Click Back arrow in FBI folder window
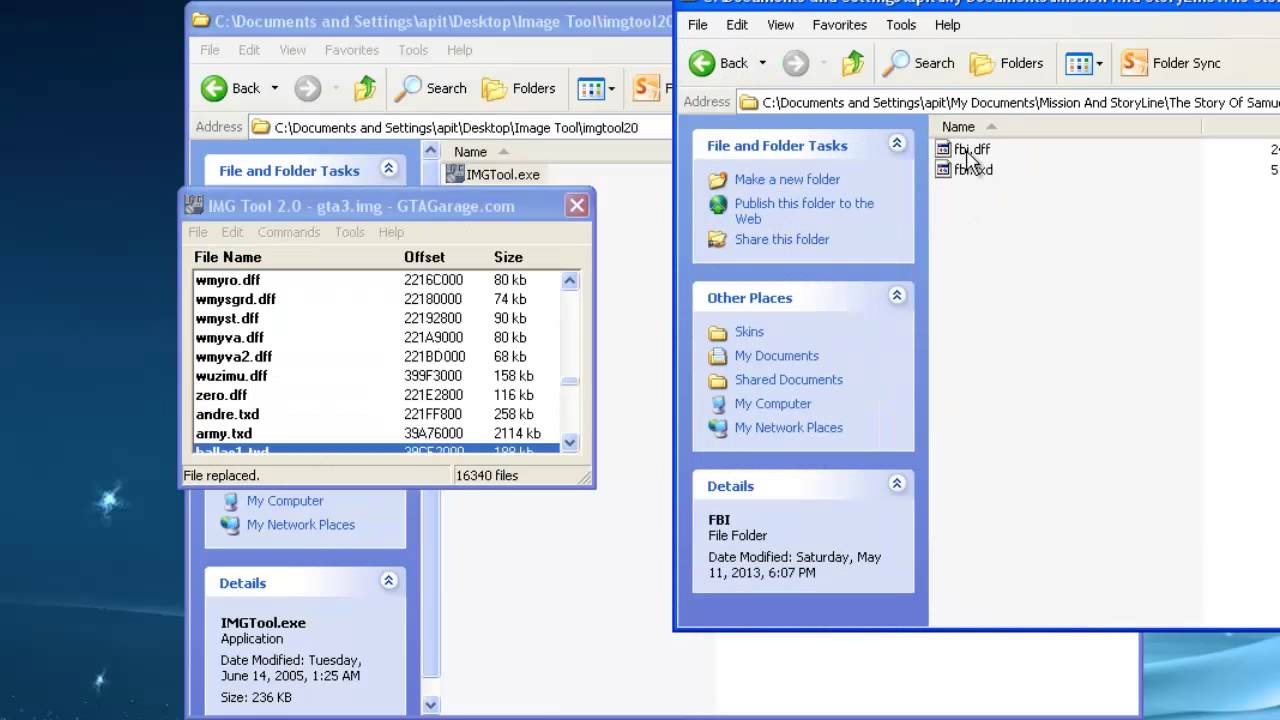This screenshot has height=720, width=1280. (702, 63)
